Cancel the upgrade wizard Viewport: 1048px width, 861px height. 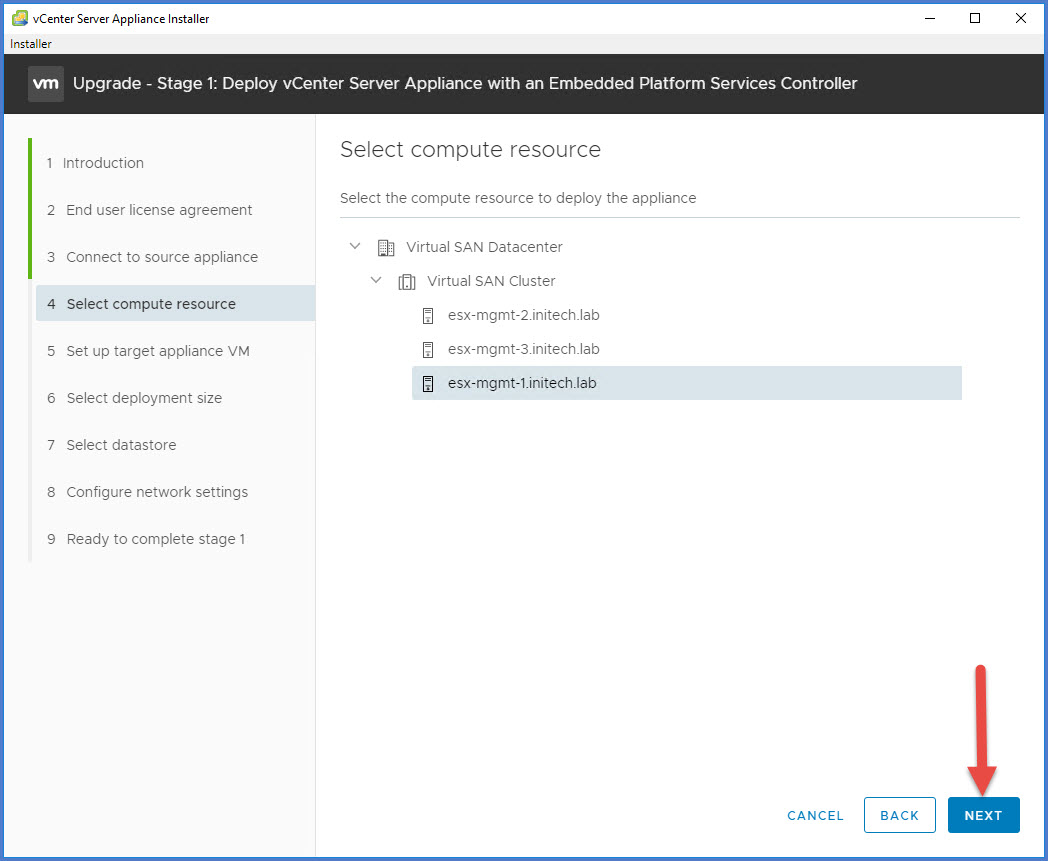(815, 815)
